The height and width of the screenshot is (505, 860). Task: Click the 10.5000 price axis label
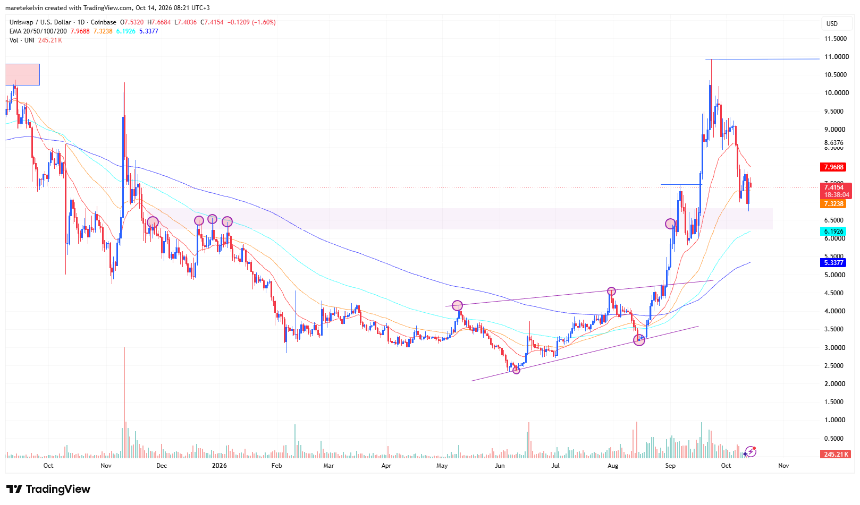pos(835,75)
